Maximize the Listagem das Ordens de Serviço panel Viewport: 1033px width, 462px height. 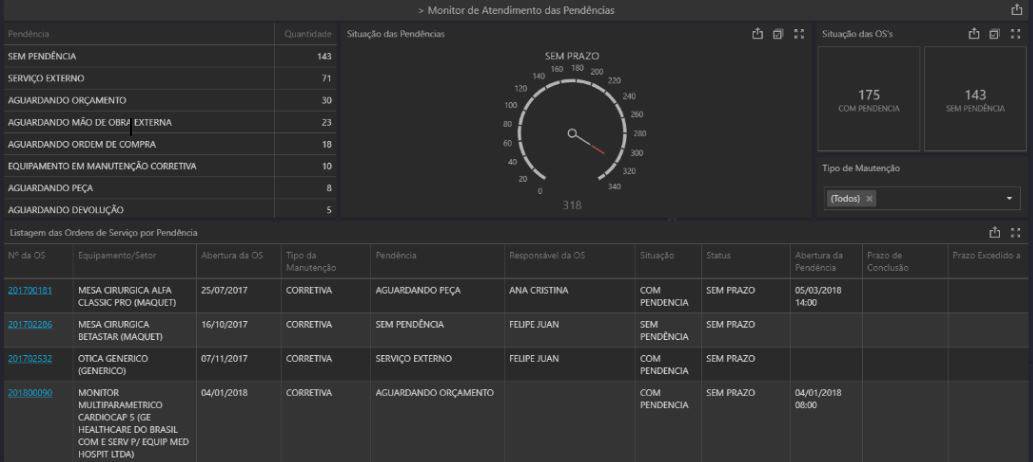1016,233
